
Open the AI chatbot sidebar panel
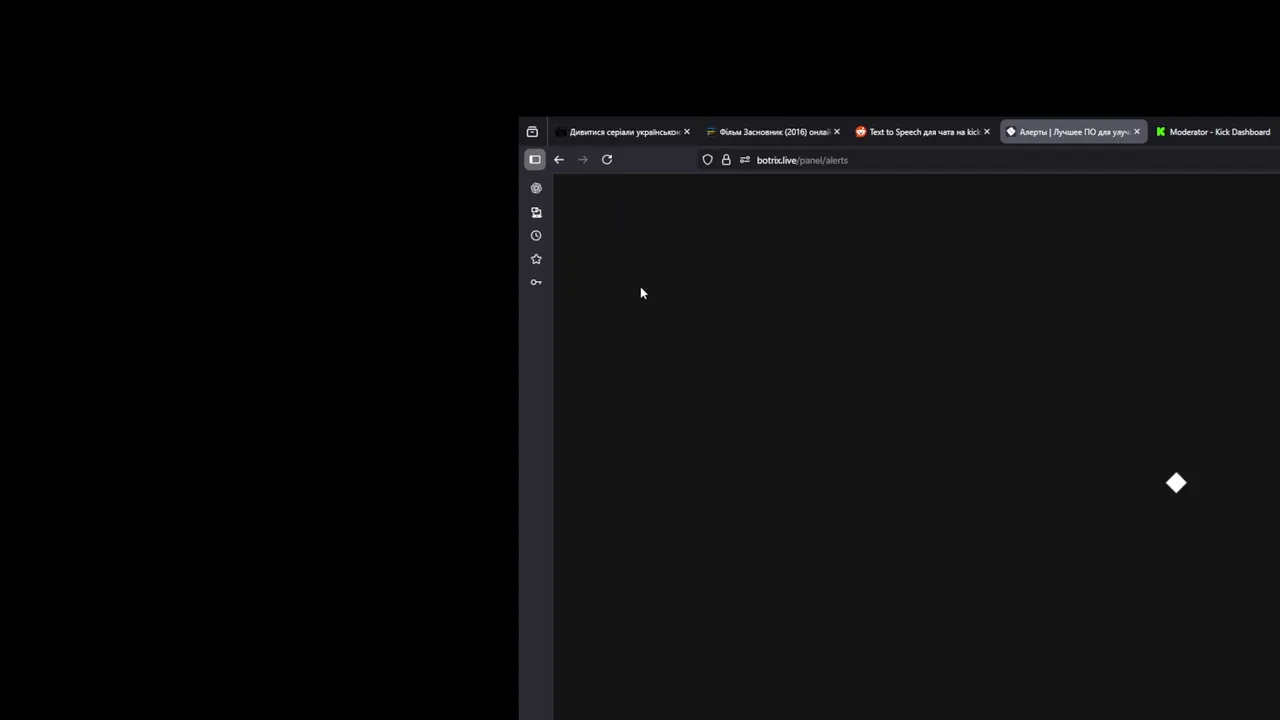click(536, 188)
